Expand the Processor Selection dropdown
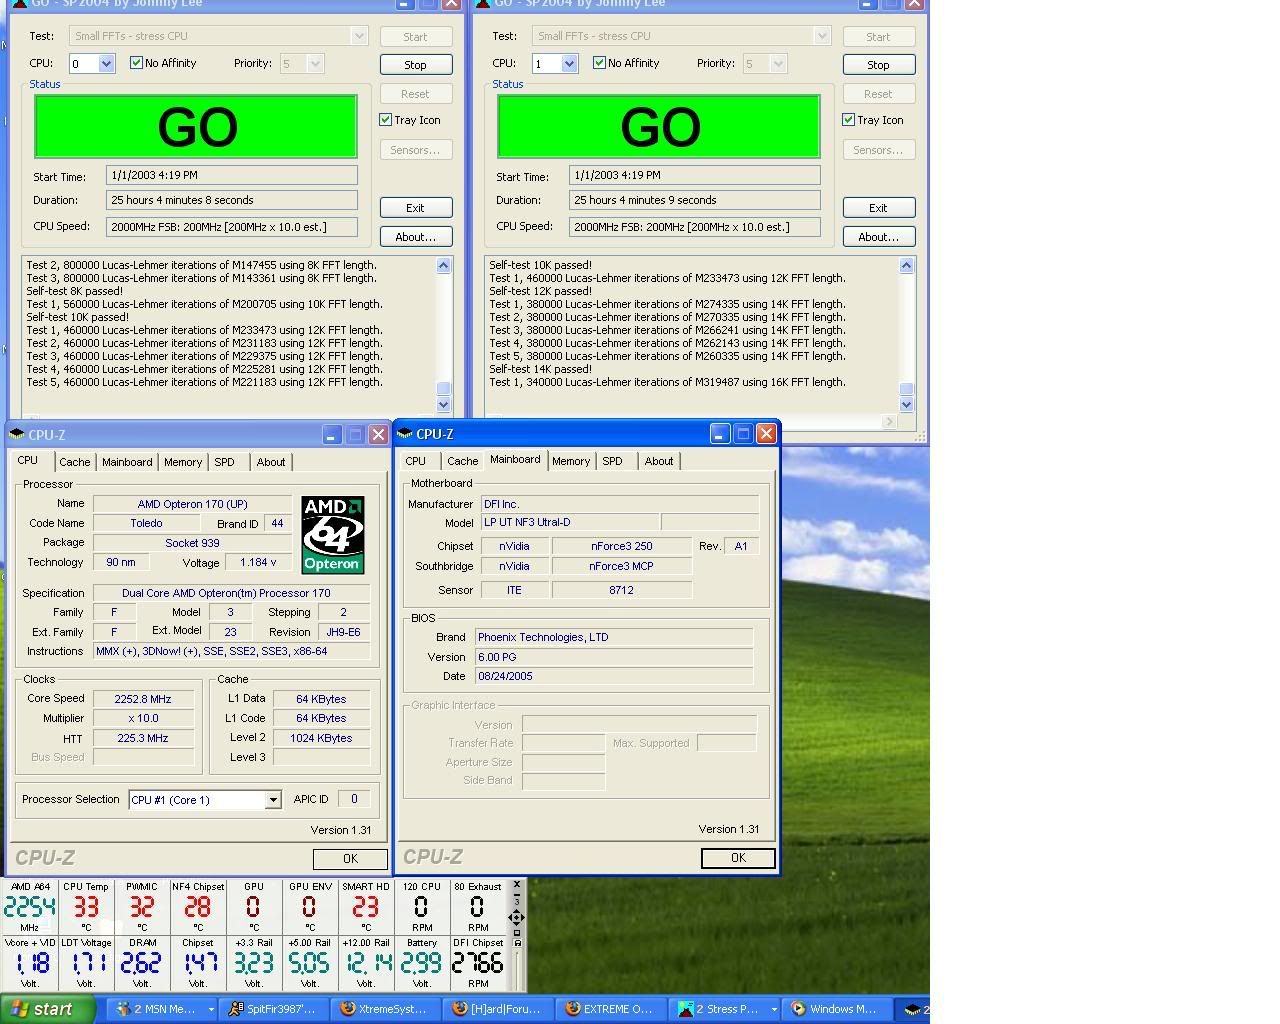 pyautogui.click(x=272, y=800)
